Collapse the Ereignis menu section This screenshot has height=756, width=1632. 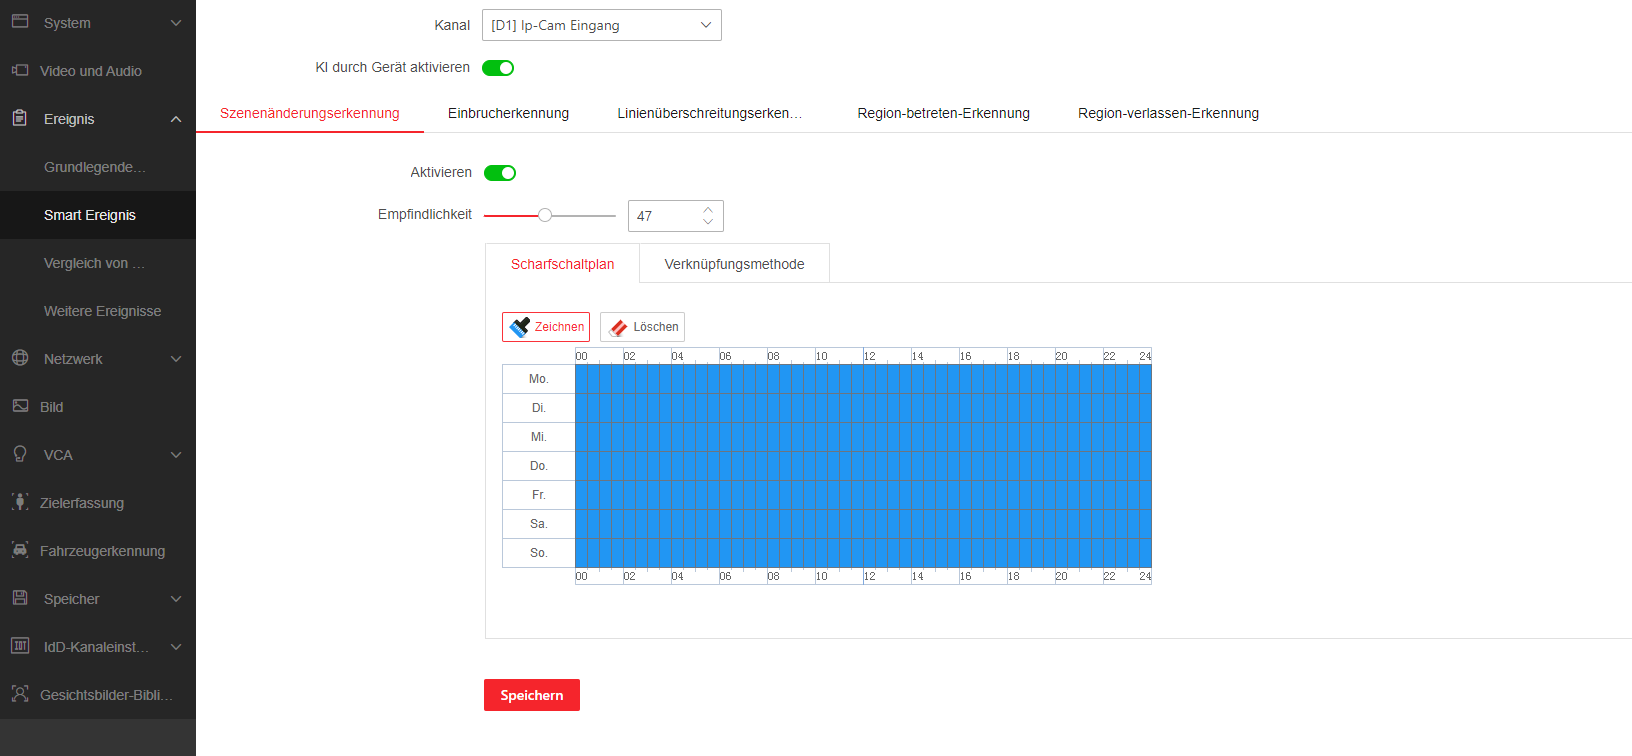pyautogui.click(x=176, y=119)
